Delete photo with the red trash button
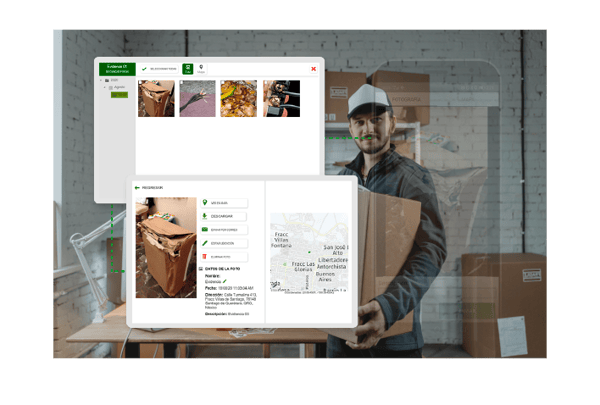The width and height of the screenshot is (600, 405). pos(224,256)
